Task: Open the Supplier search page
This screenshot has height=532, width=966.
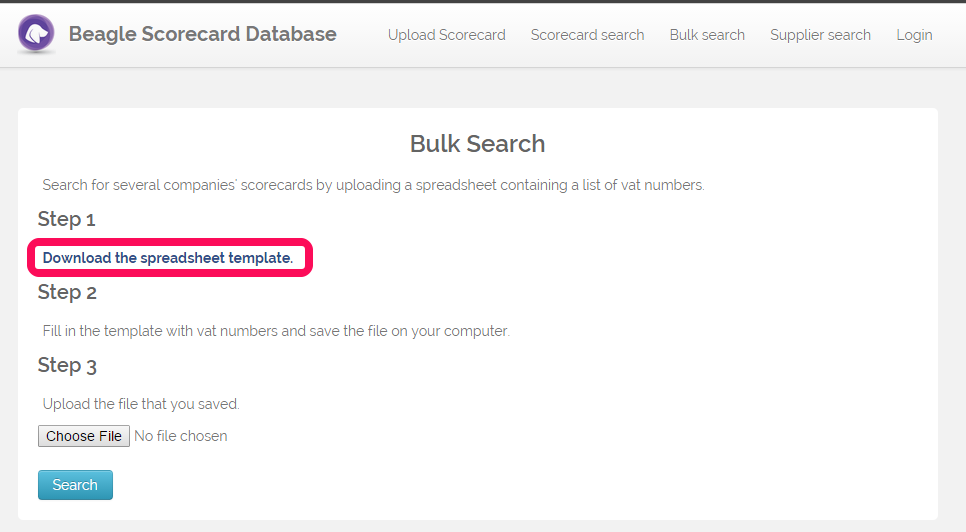Action: pyautogui.click(x=820, y=35)
